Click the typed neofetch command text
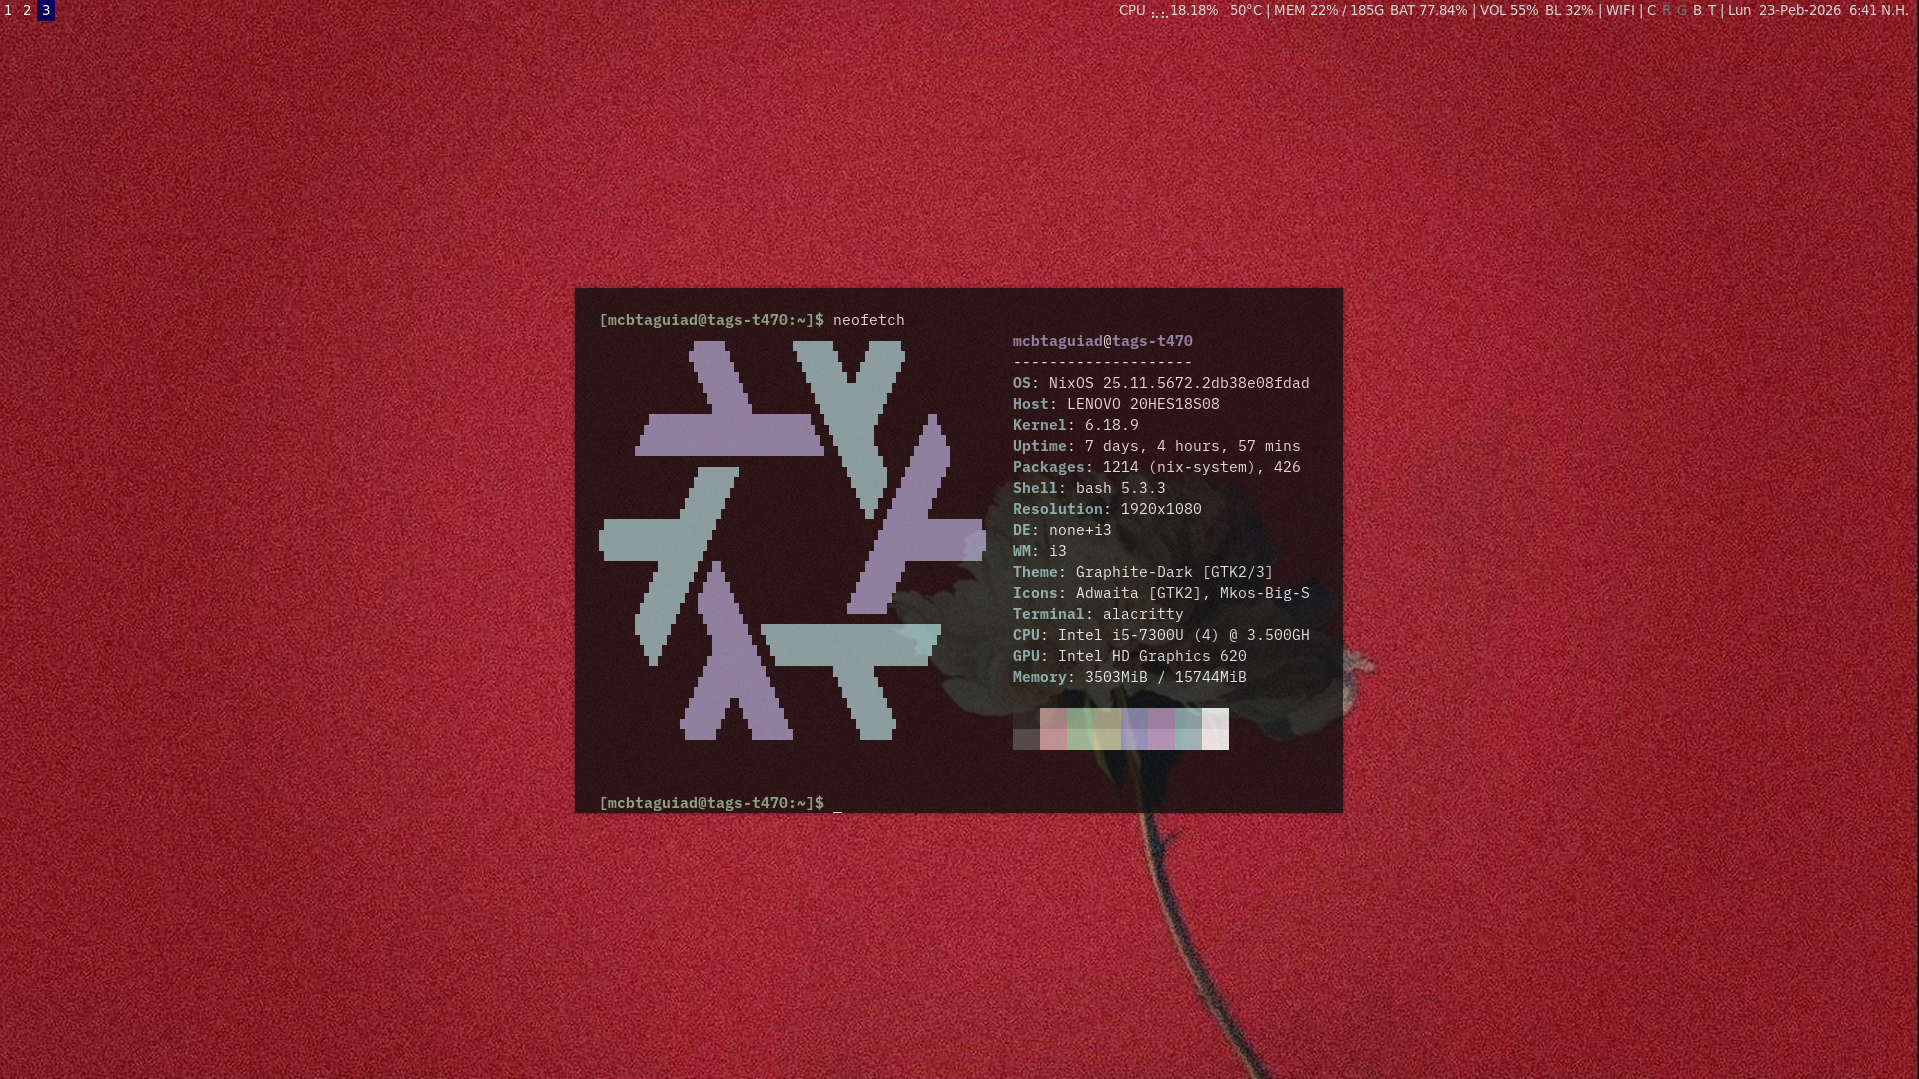This screenshot has height=1079, width=1919. pos(868,320)
